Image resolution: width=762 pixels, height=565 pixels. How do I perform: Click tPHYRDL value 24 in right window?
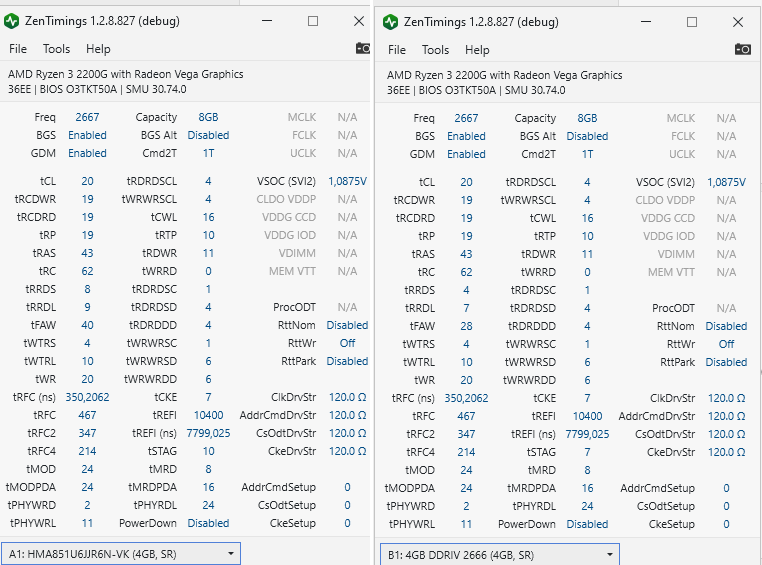587,506
